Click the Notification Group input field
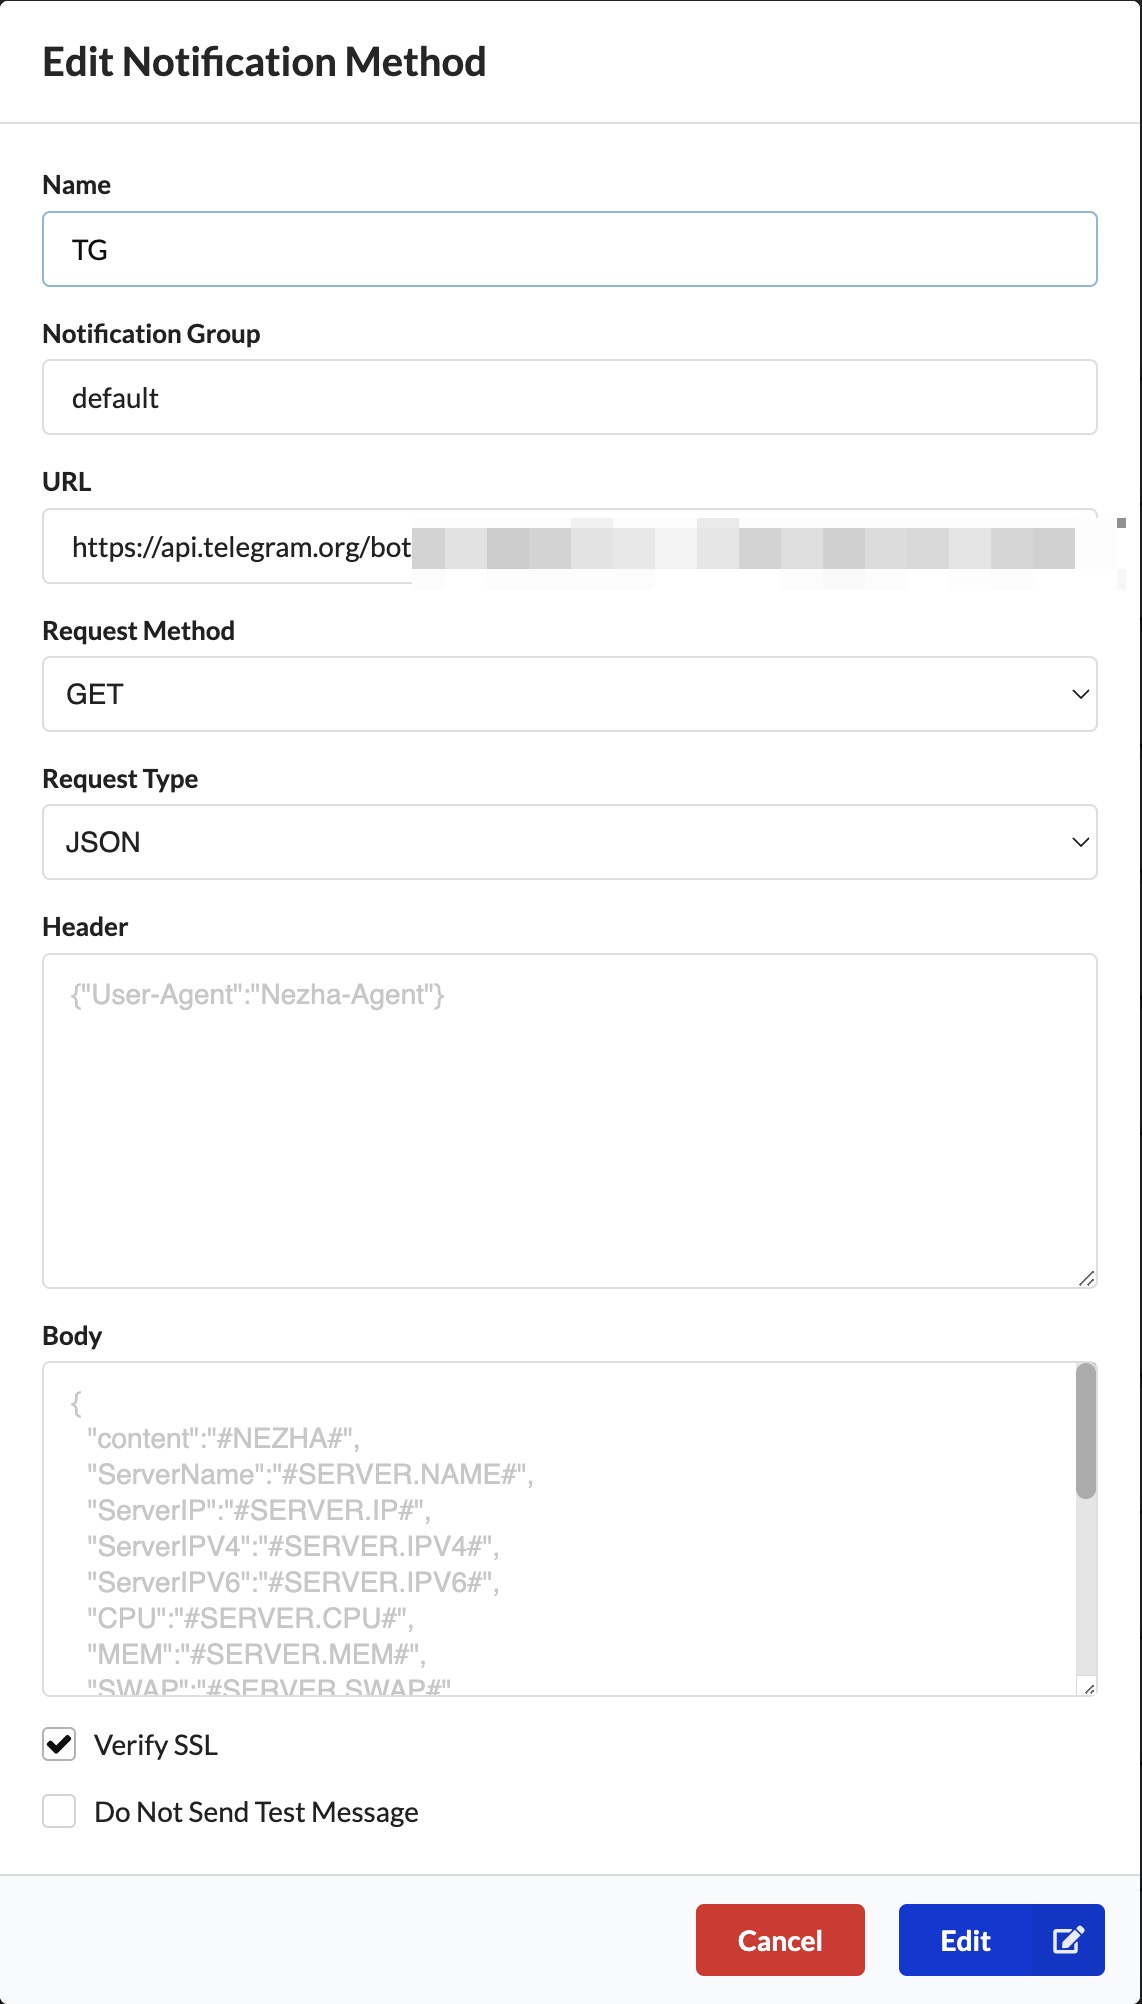This screenshot has height=2004, width=1142. [569, 397]
